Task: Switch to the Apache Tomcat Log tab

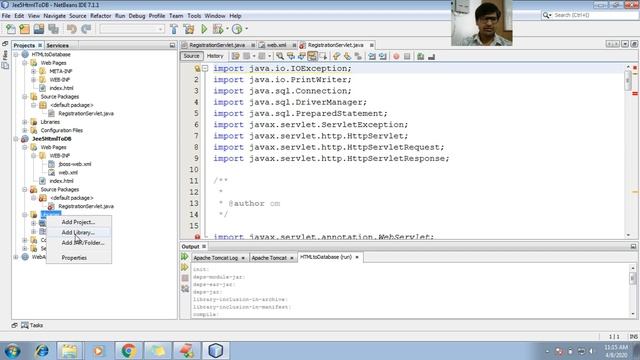Action: coord(216,258)
